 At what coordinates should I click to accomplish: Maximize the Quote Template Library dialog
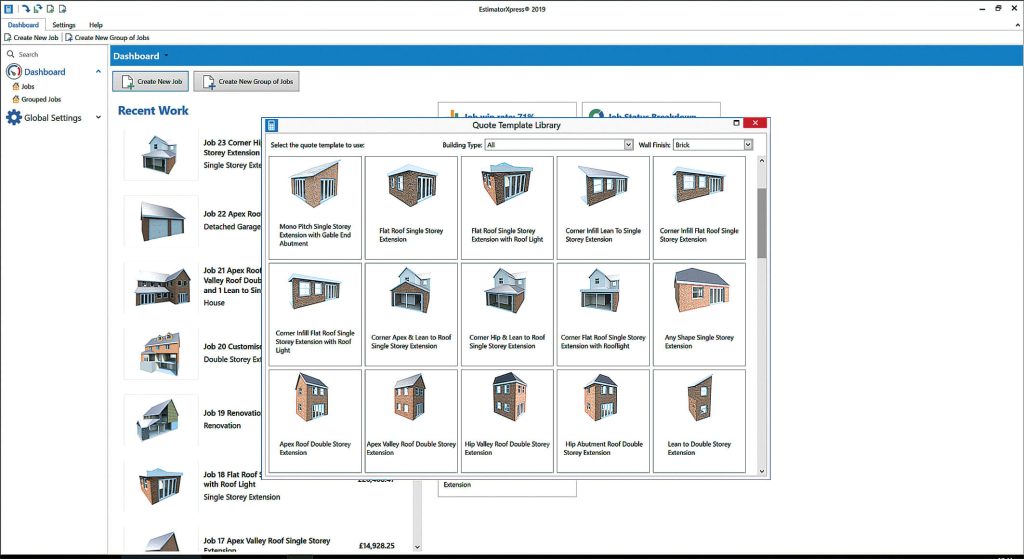[736, 123]
